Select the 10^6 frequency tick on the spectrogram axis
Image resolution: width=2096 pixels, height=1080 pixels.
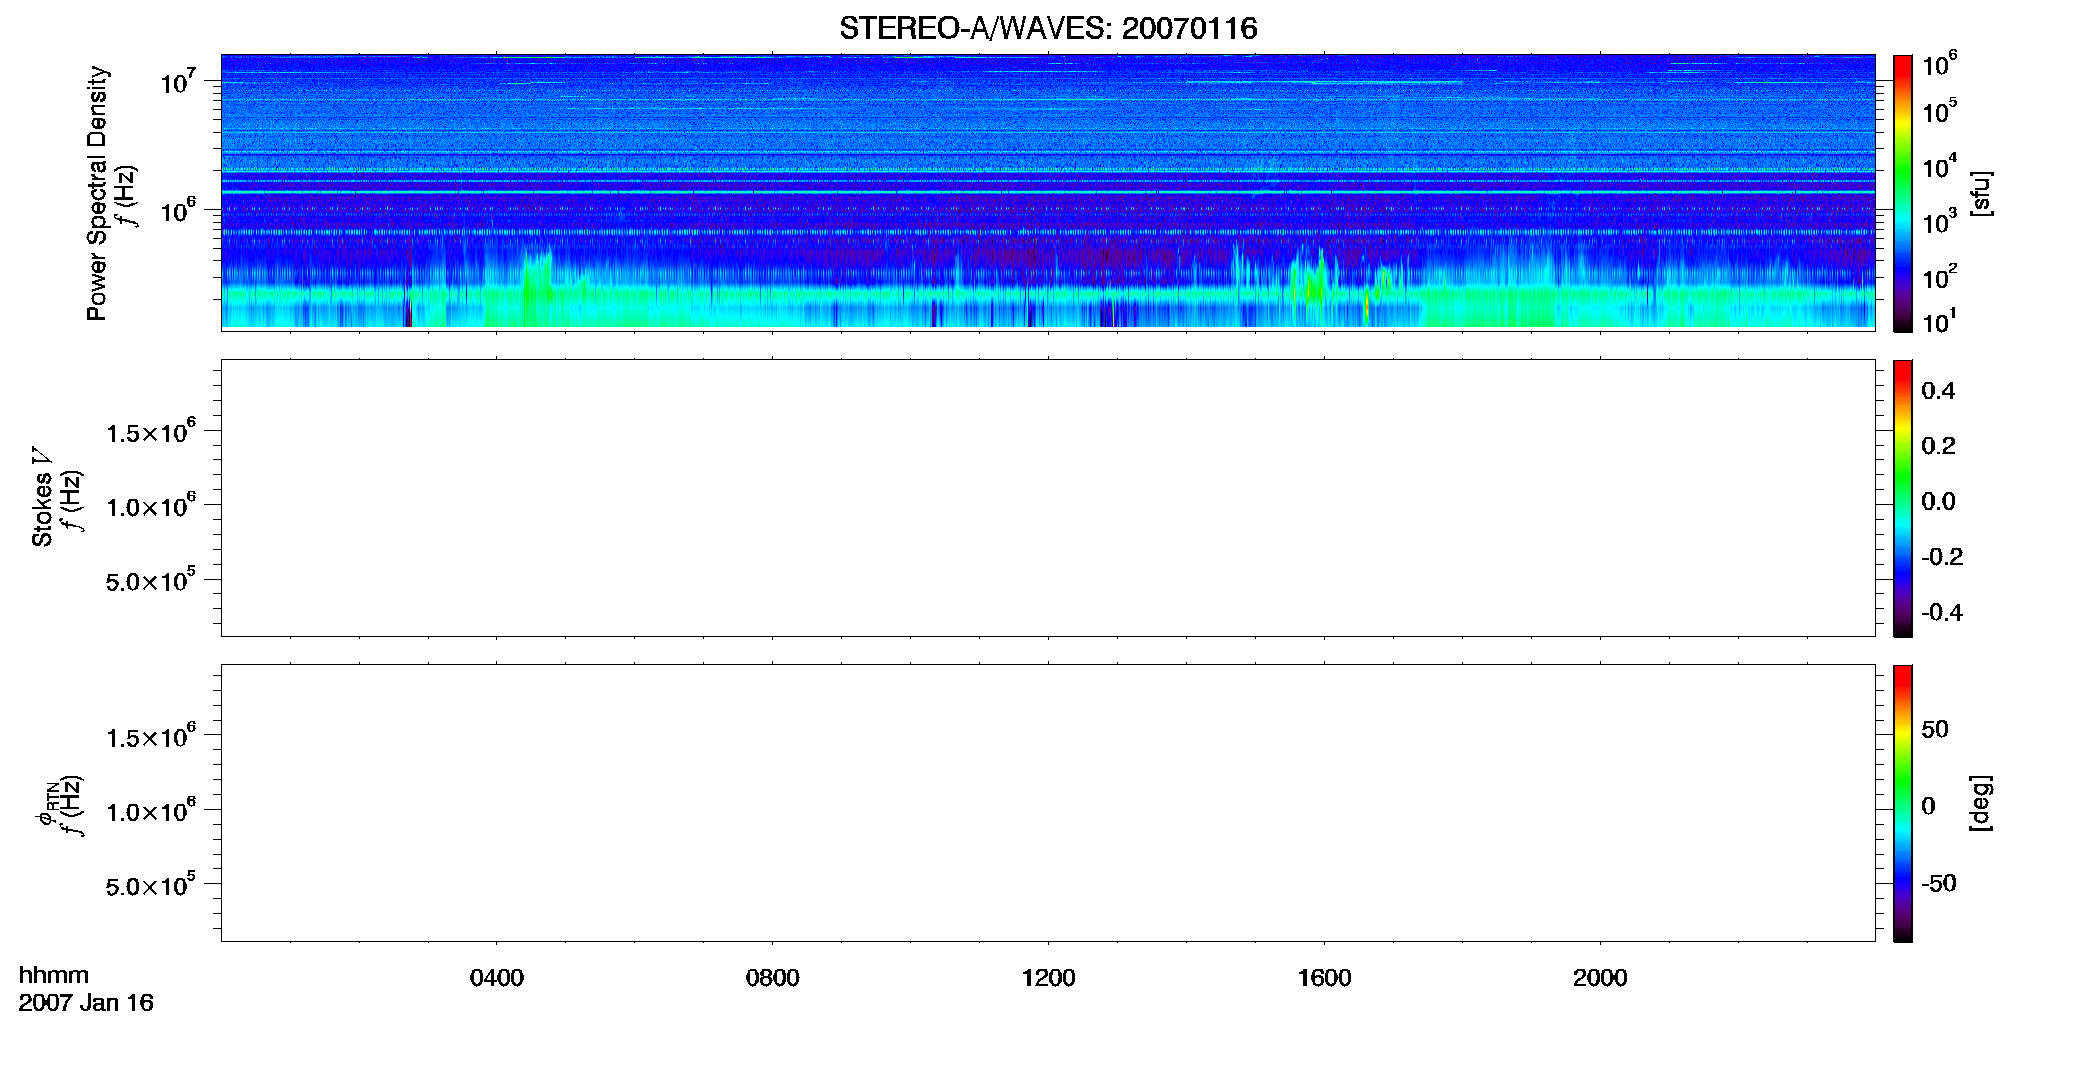pos(181,210)
